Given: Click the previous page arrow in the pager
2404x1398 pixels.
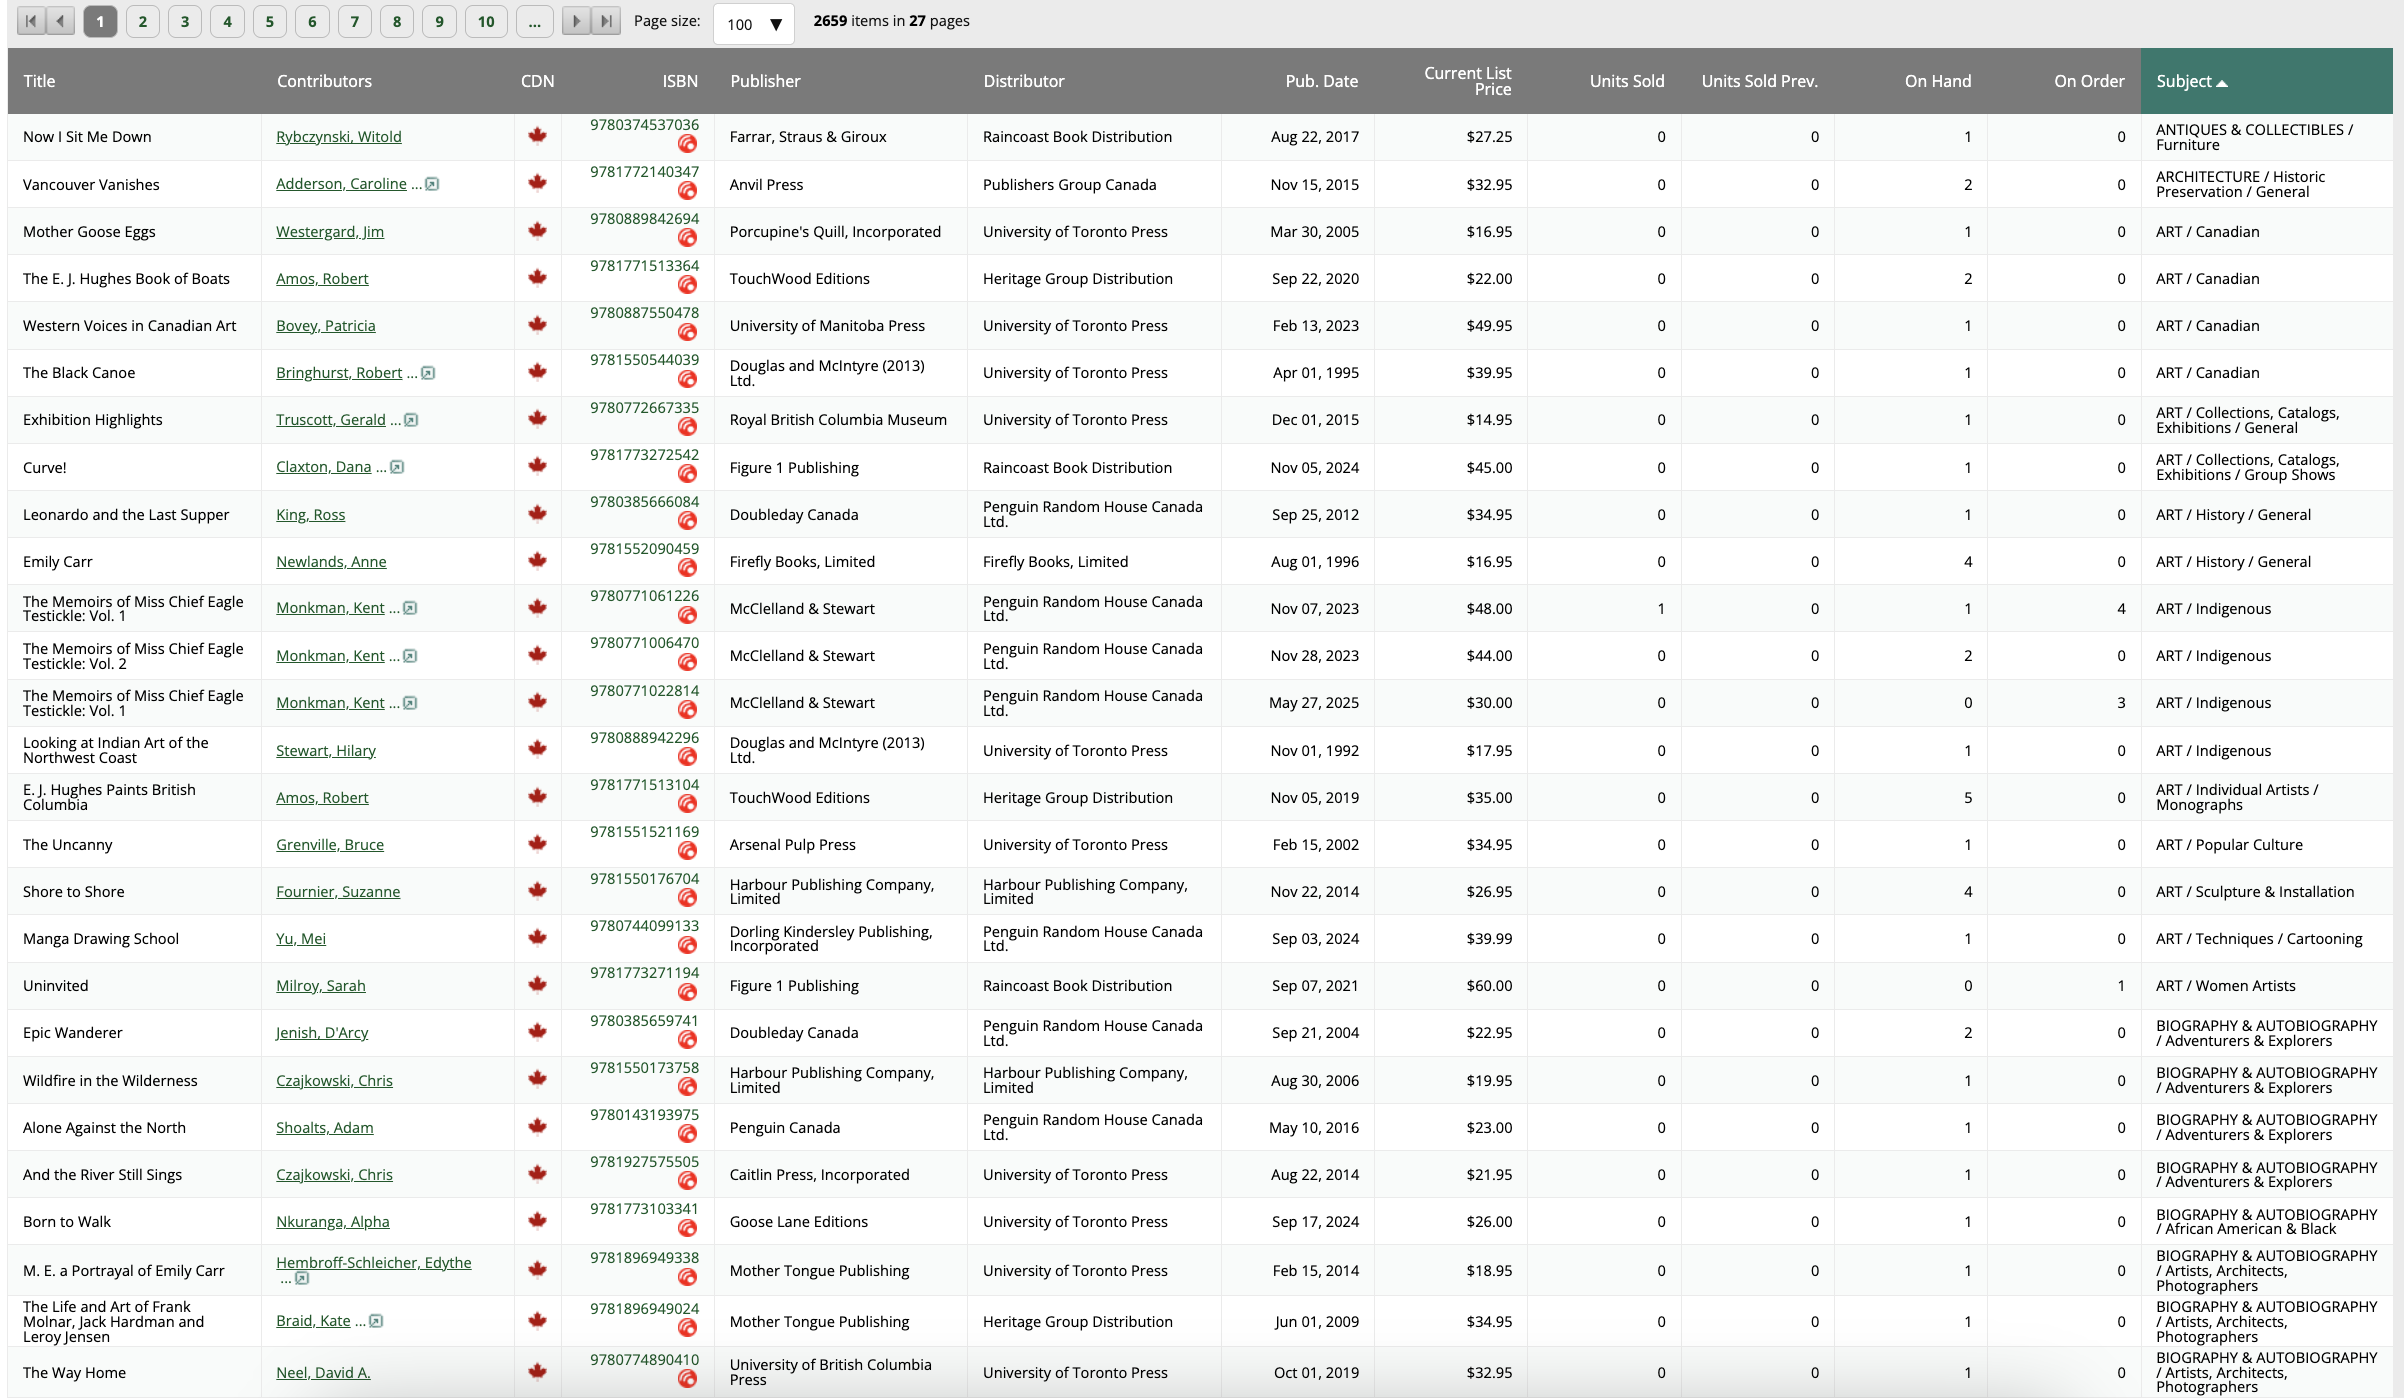Looking at the screenshot, I should pyautogui.click(x=62, y=21).
